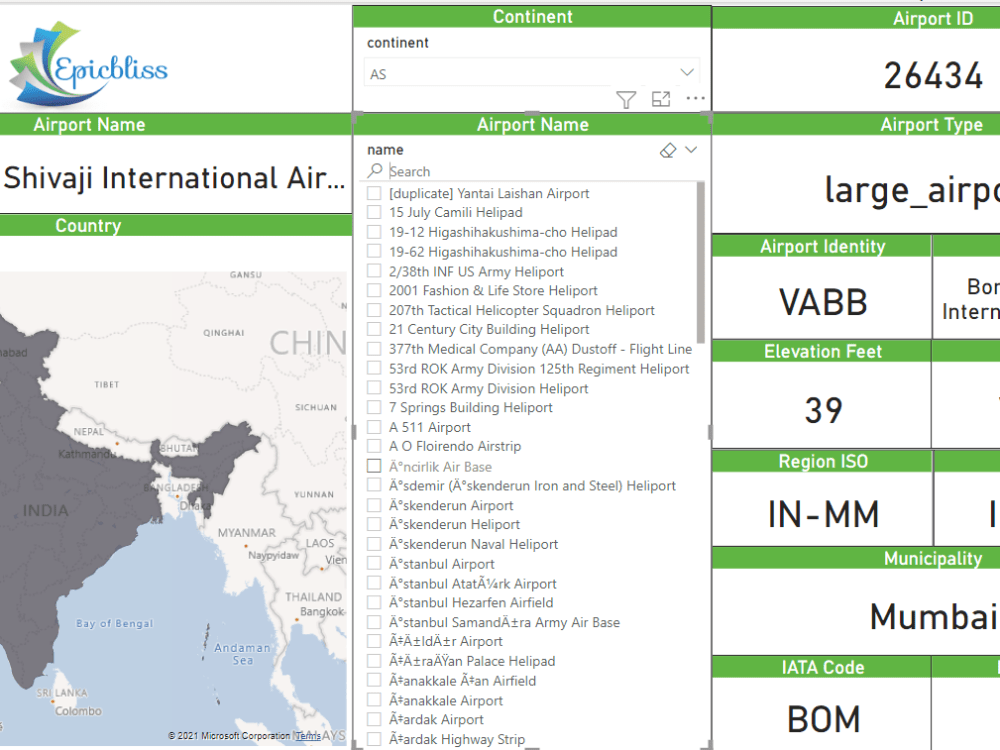Click the Bangkok label on the map
This screenshot has width=1000, height=750.
[x=322, y=611]
